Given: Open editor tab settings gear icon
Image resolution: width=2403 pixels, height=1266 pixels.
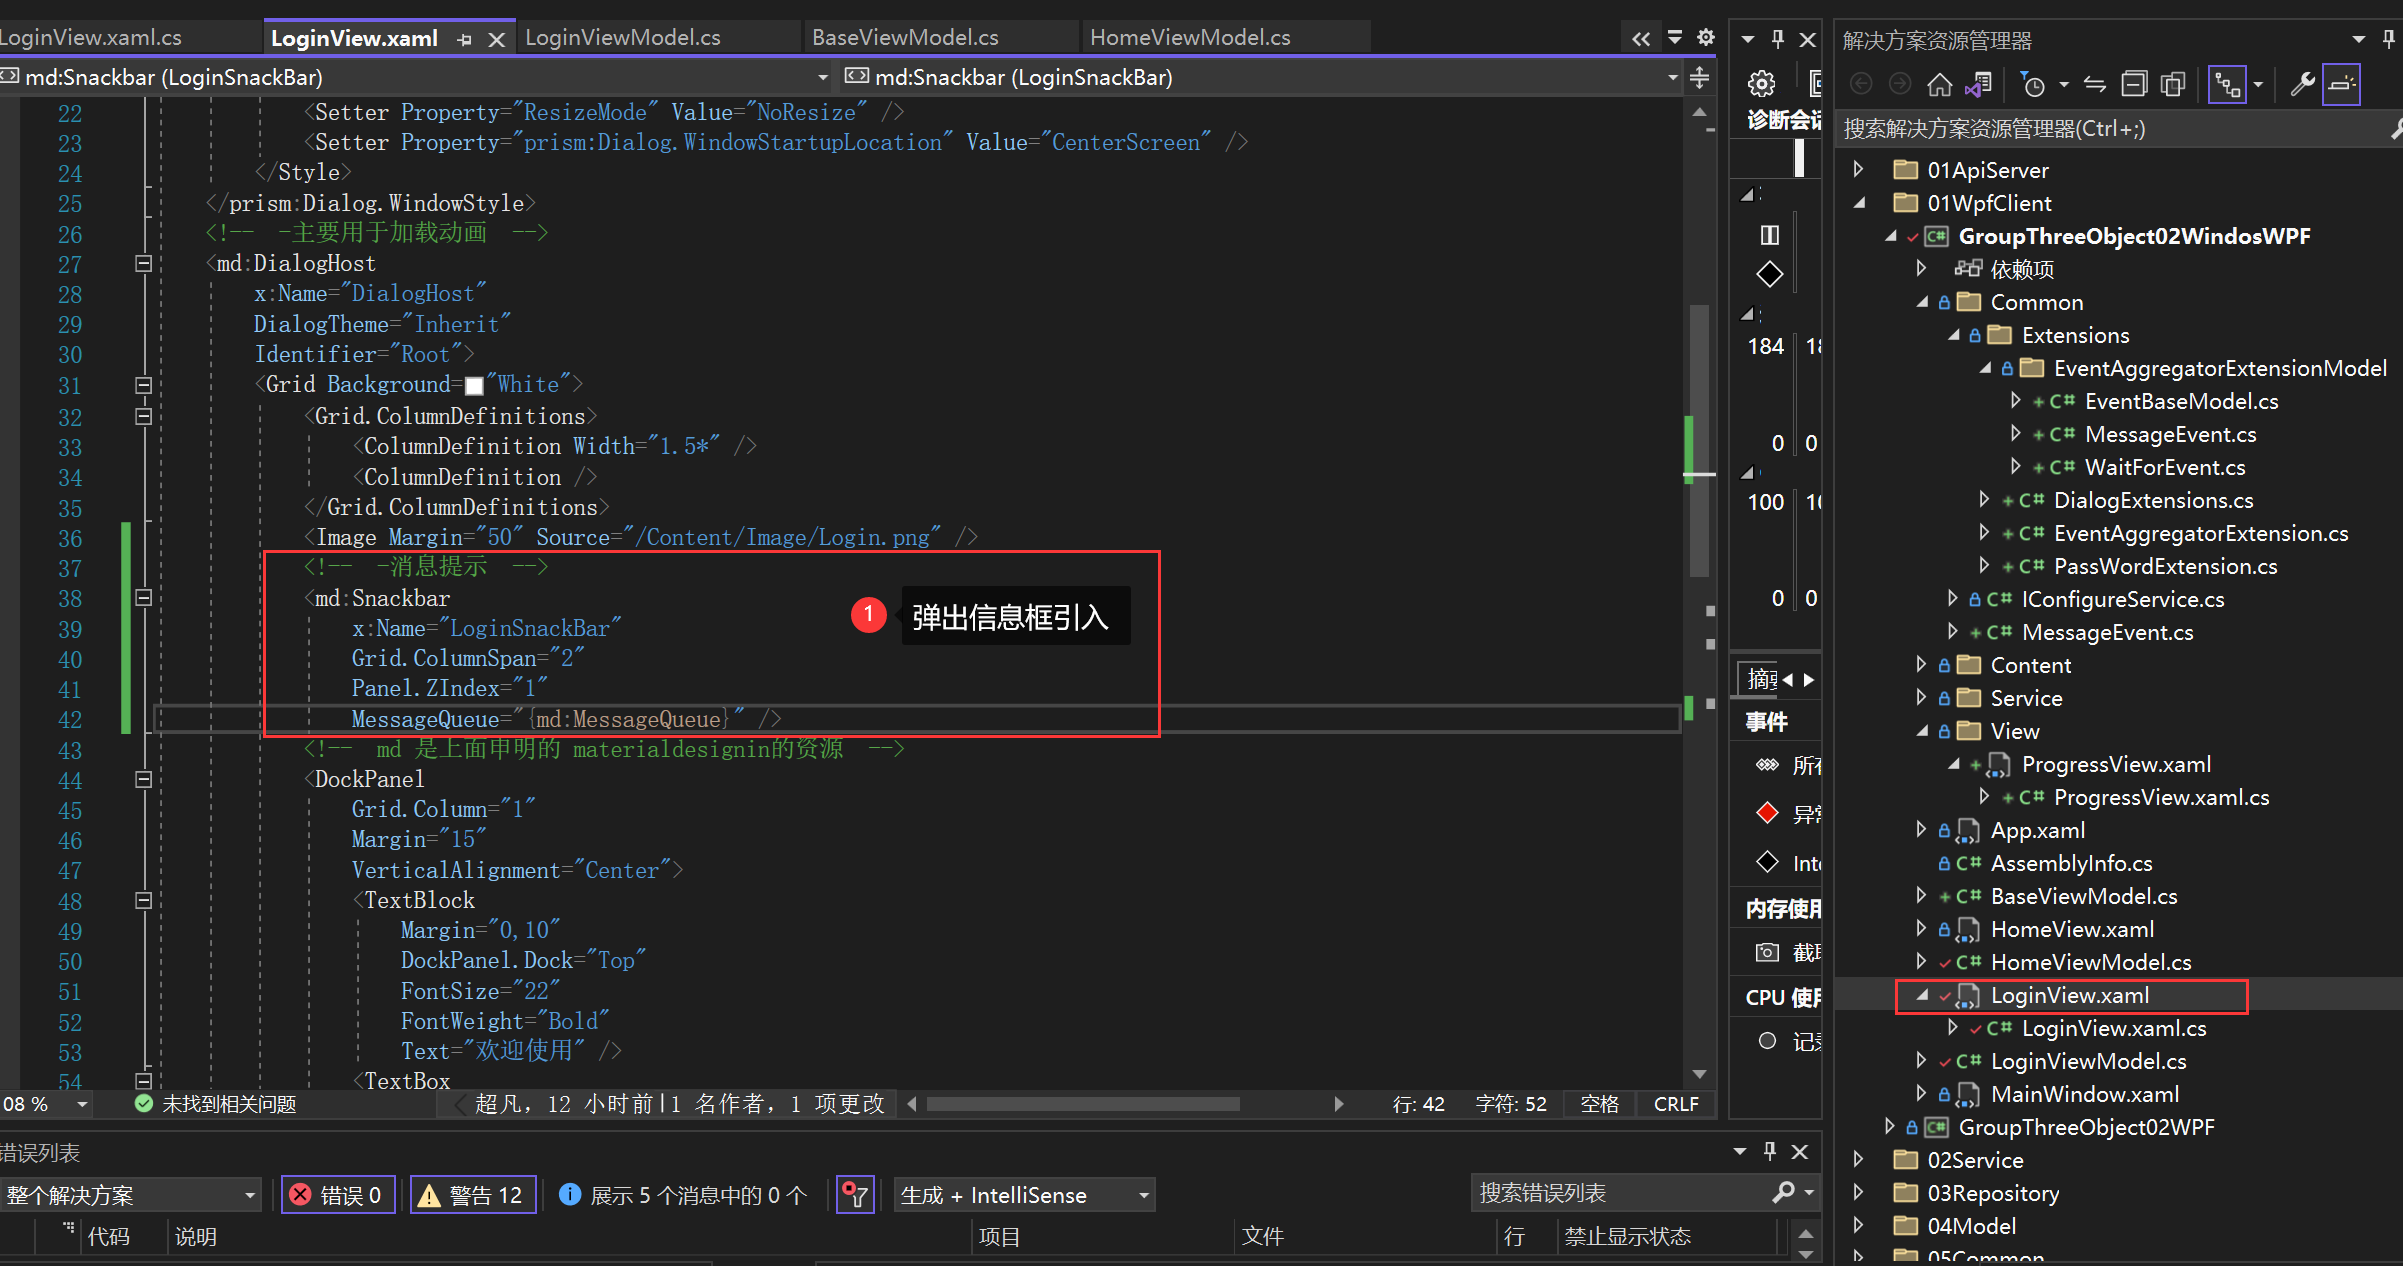Looking at the screenshot, I should point(1706,38).
